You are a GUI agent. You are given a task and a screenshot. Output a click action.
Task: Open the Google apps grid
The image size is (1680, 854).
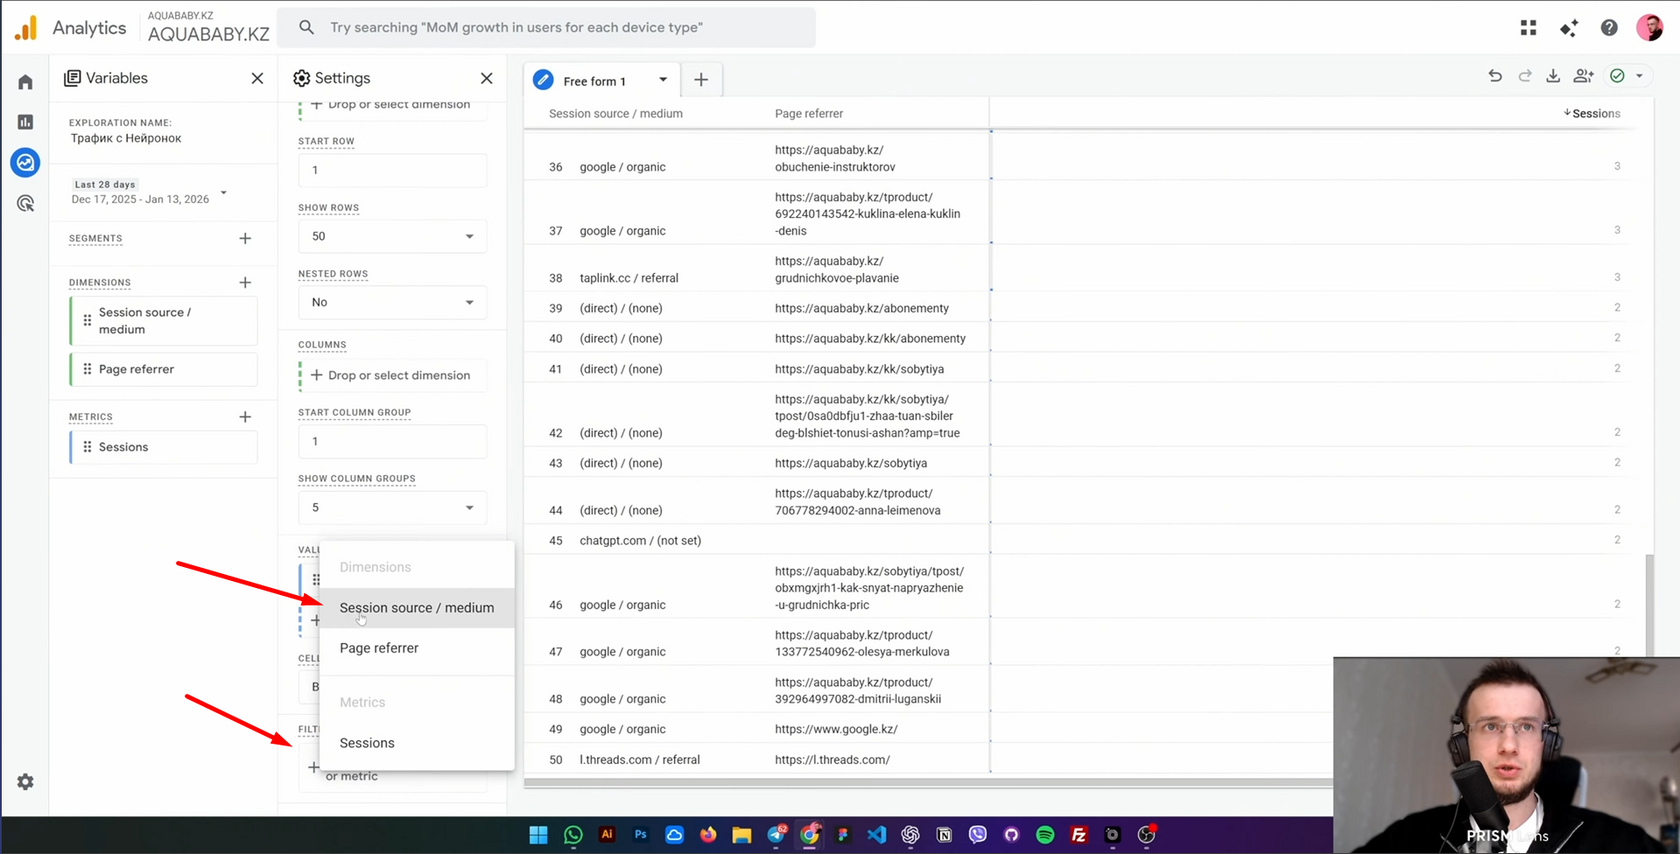1528,28
